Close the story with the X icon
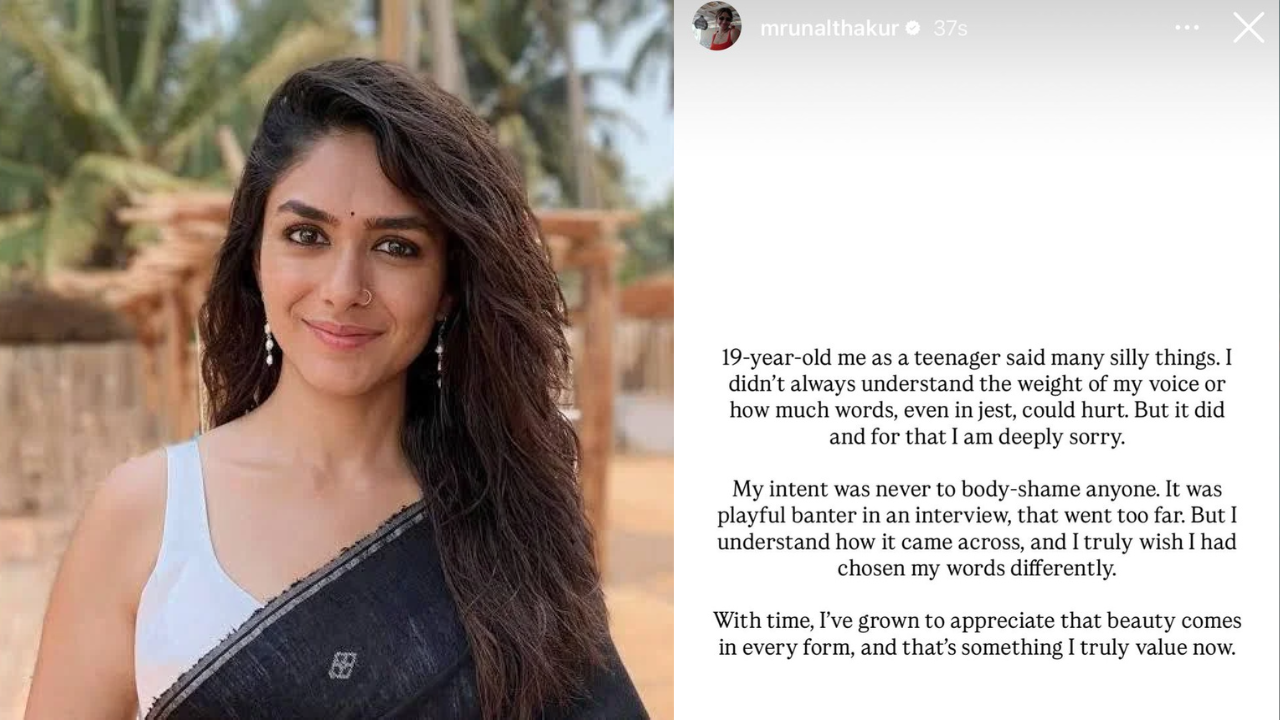 [1248, 27]
